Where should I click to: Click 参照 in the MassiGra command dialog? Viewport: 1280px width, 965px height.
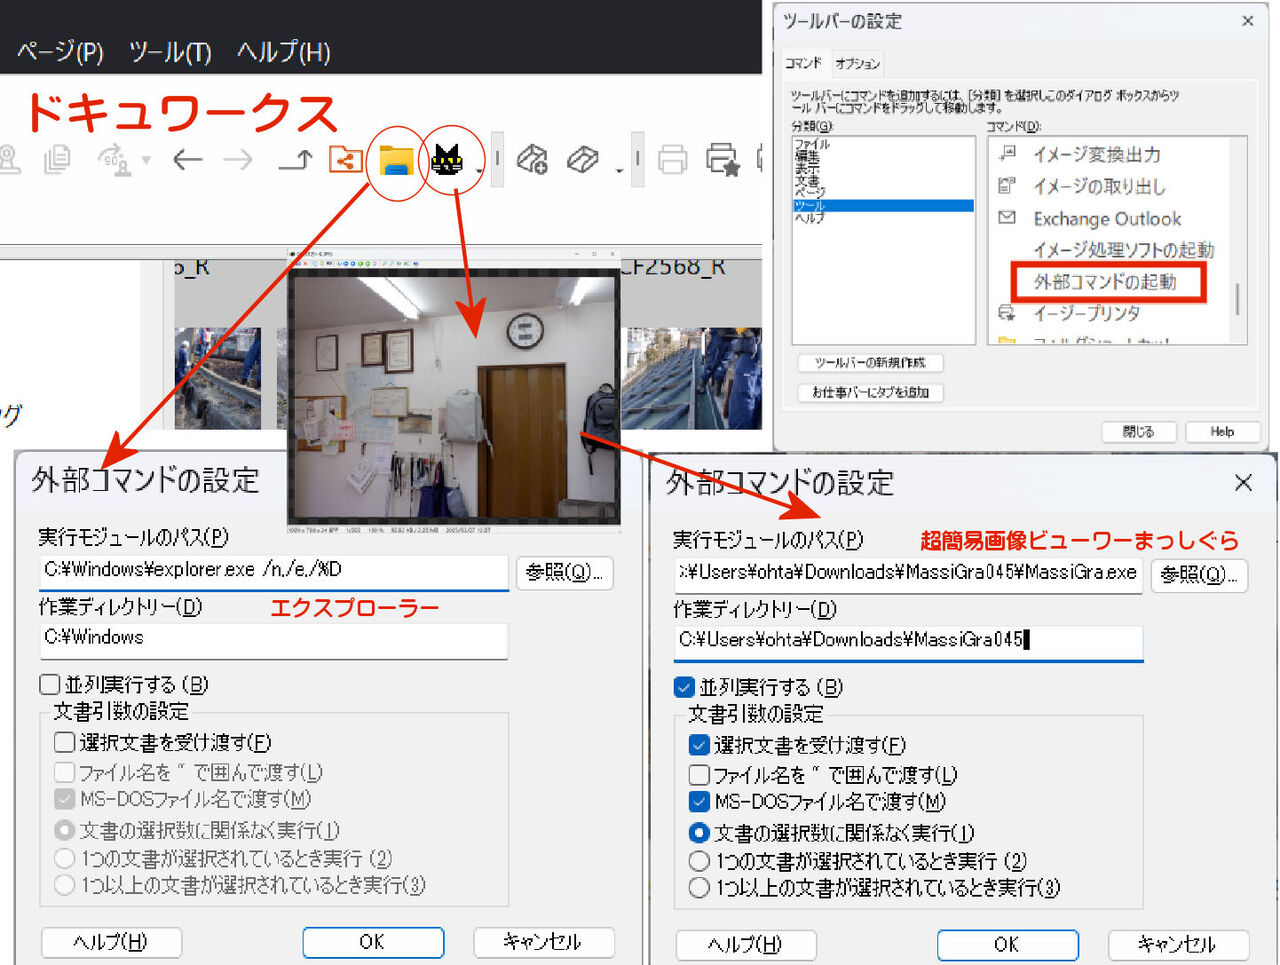tap(1199, 575)
